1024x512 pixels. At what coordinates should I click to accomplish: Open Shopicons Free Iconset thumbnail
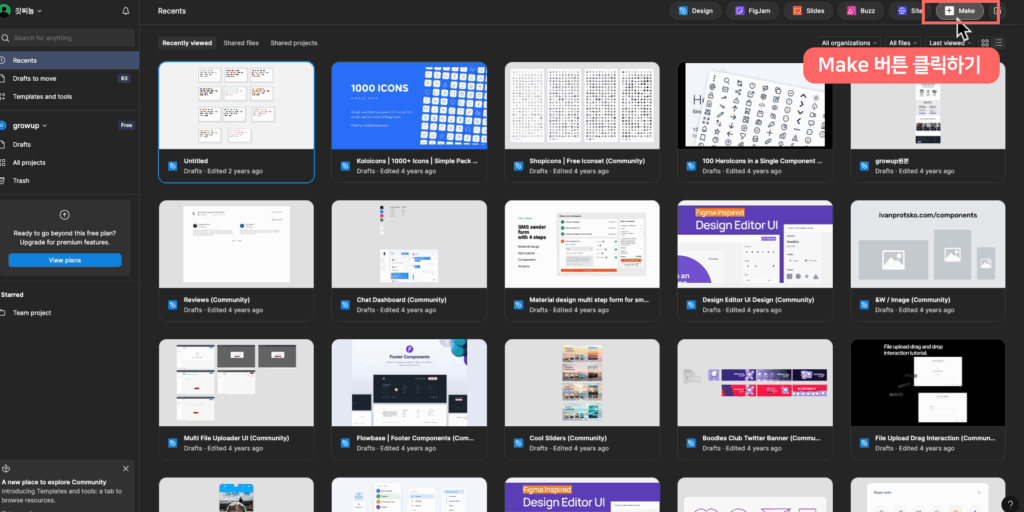[582, 105]
